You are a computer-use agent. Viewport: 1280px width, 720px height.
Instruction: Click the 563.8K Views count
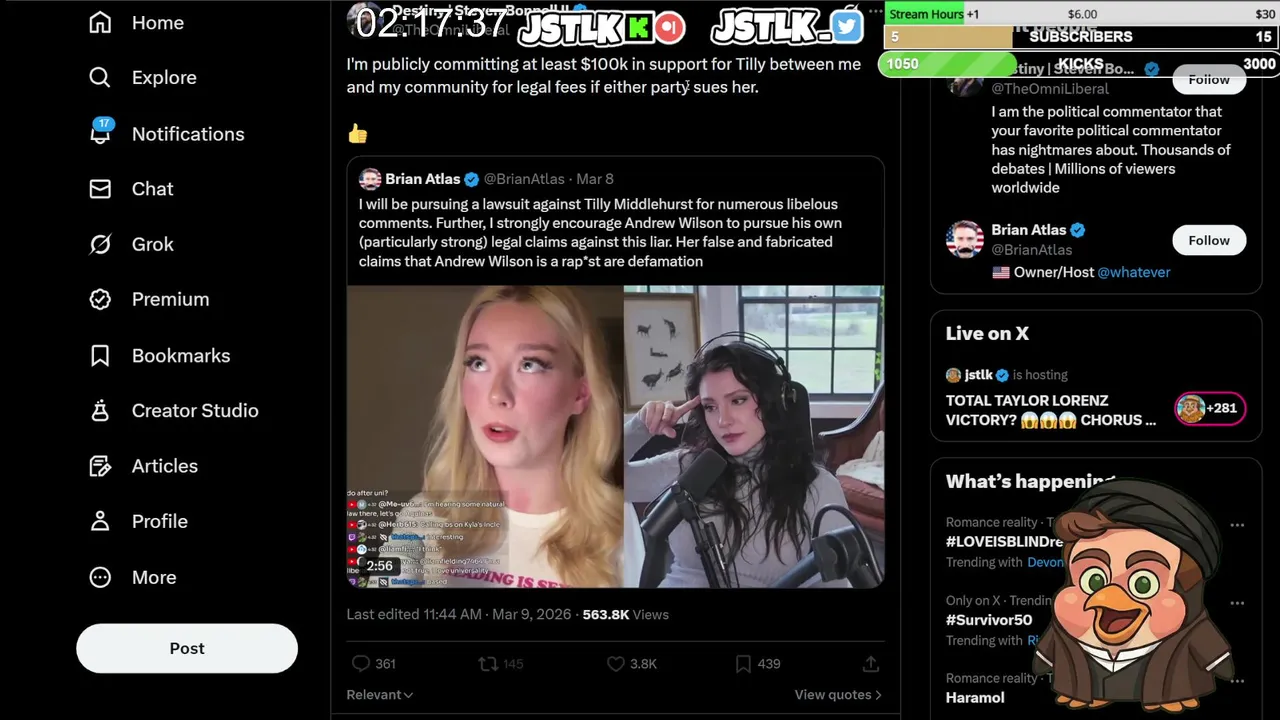point(625,614)
